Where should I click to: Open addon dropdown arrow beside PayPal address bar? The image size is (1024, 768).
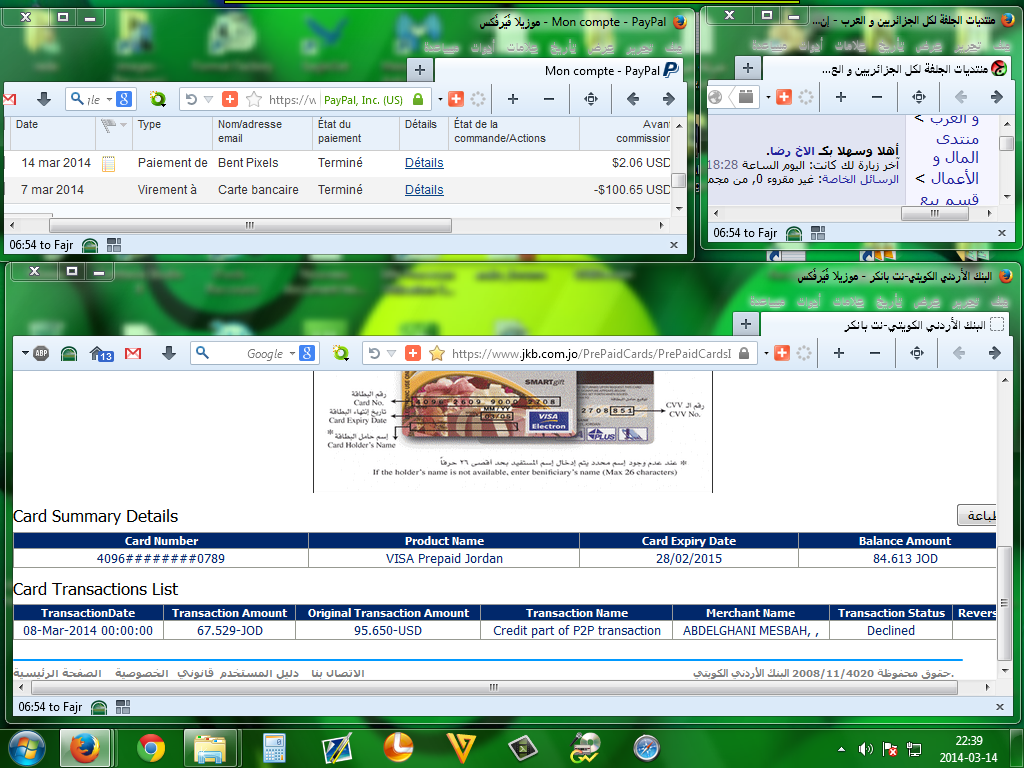coord(440,99)
